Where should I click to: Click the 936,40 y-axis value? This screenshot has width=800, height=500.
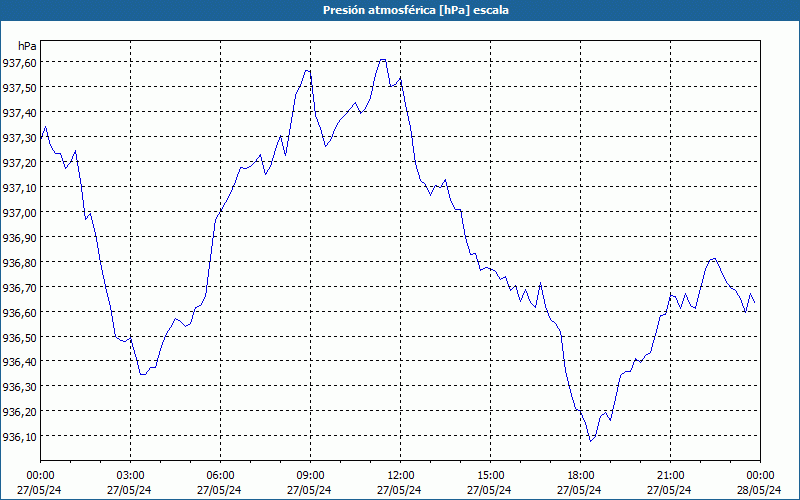pyautogui.click(x=19, y=361)
